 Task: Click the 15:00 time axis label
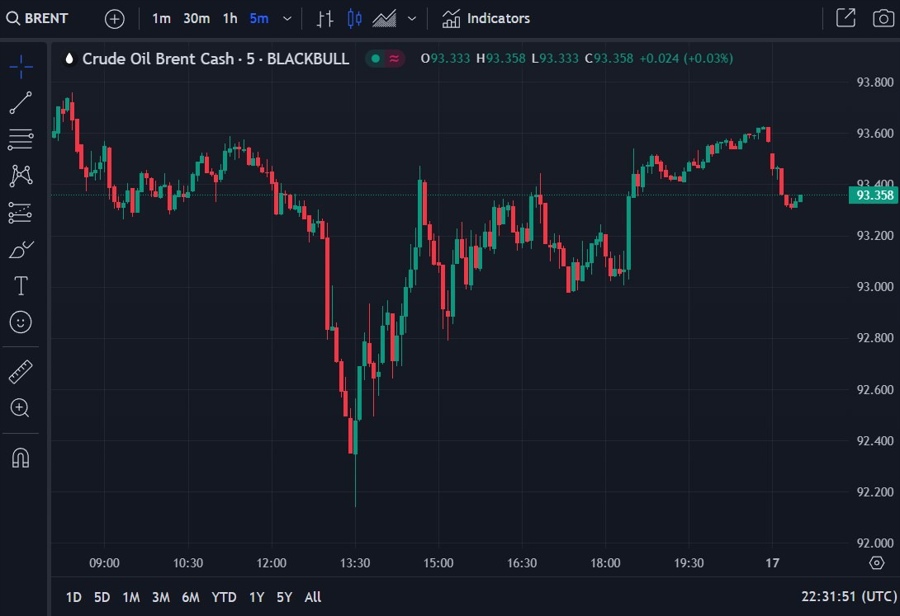tap(439, 563)
